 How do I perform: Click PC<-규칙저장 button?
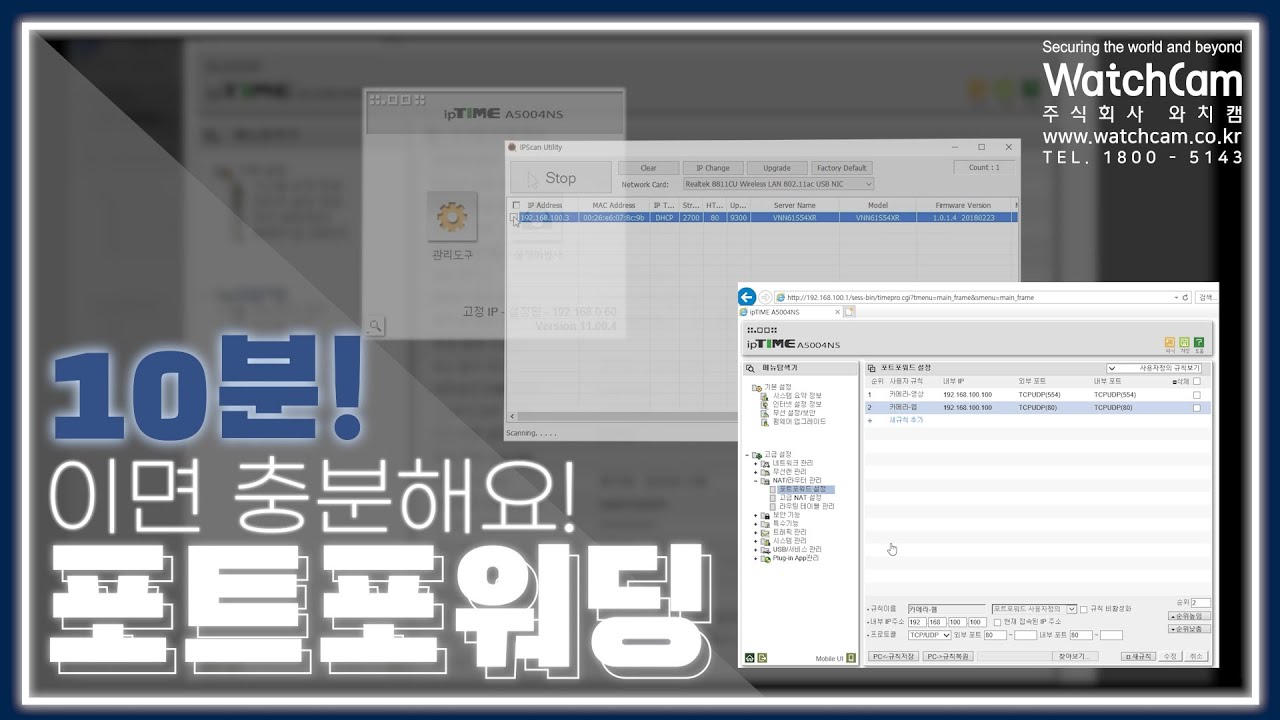coord(894,656)
